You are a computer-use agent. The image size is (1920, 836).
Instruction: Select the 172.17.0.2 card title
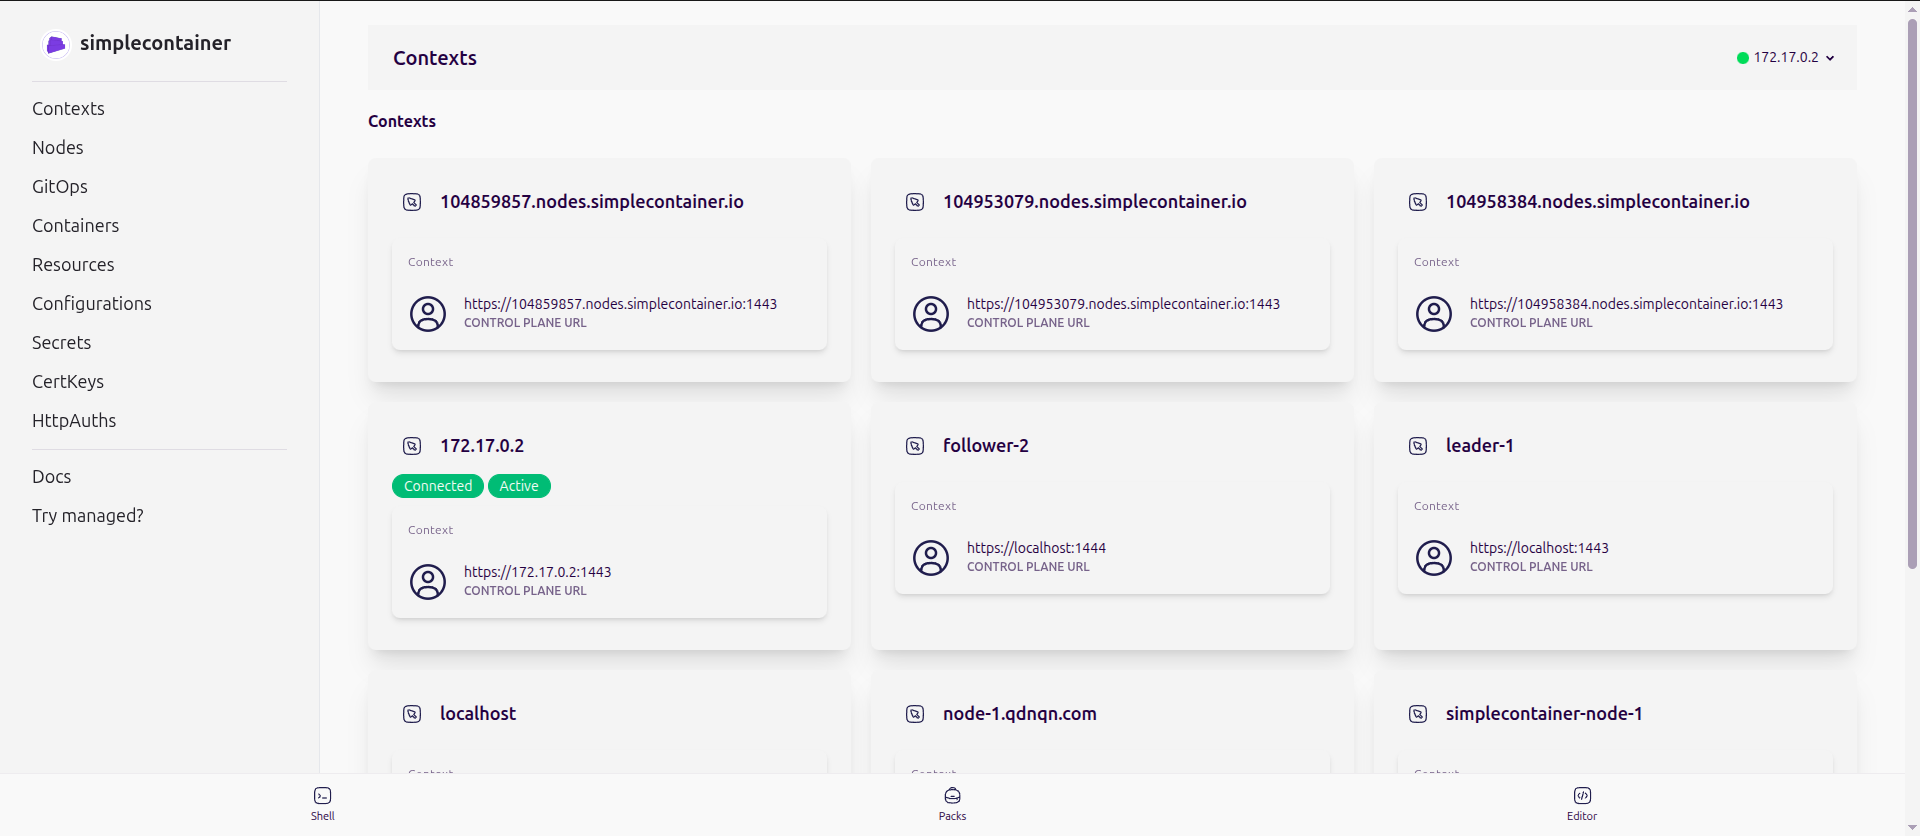click(x=482, y=446)
